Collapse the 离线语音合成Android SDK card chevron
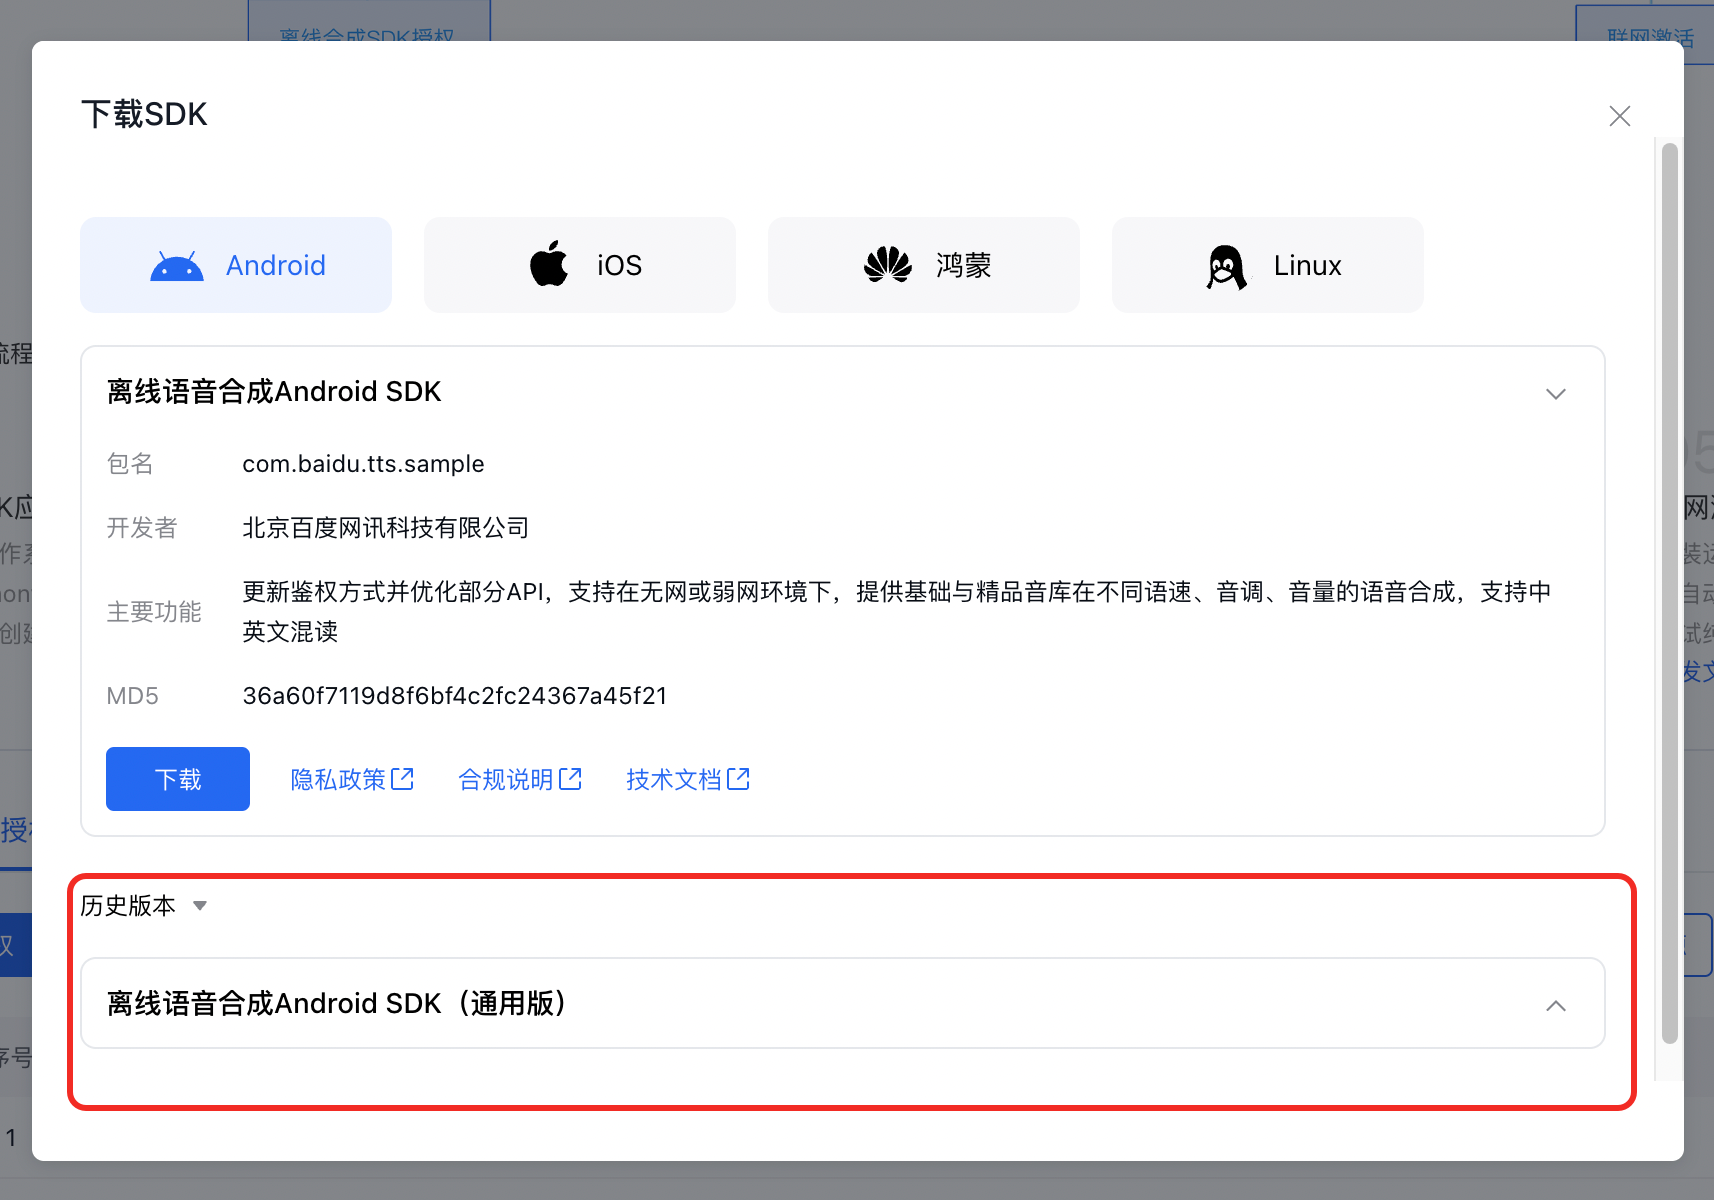 click(x=1556, y=394)
